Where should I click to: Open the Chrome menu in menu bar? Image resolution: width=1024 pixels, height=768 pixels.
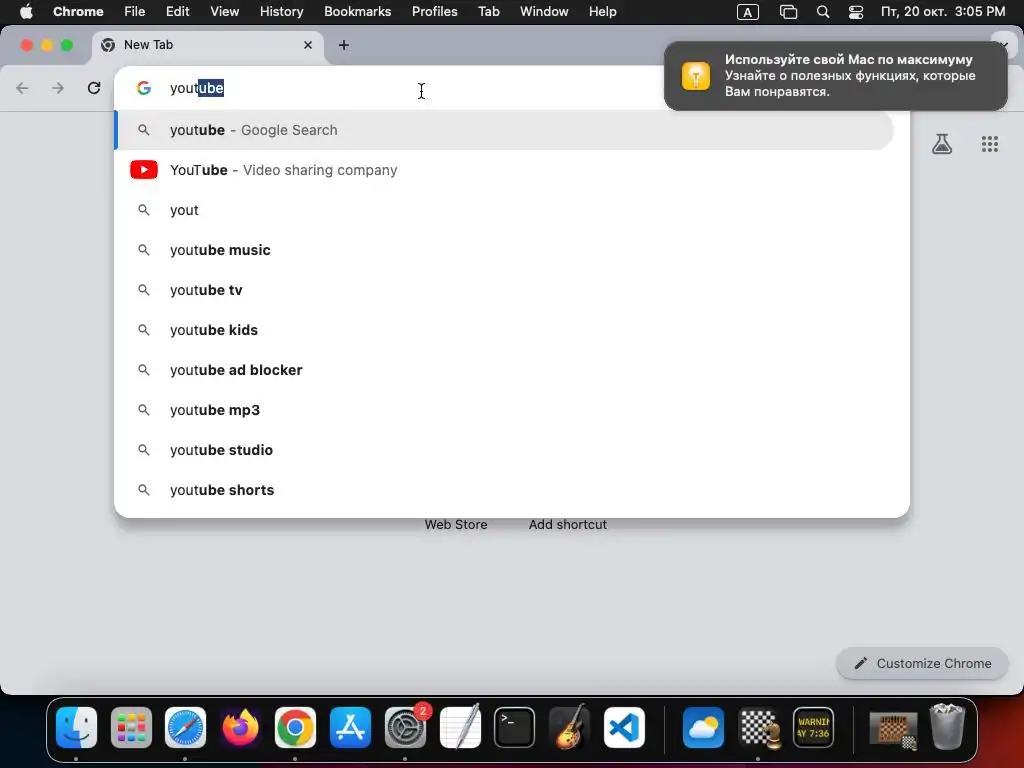(78, 12)
